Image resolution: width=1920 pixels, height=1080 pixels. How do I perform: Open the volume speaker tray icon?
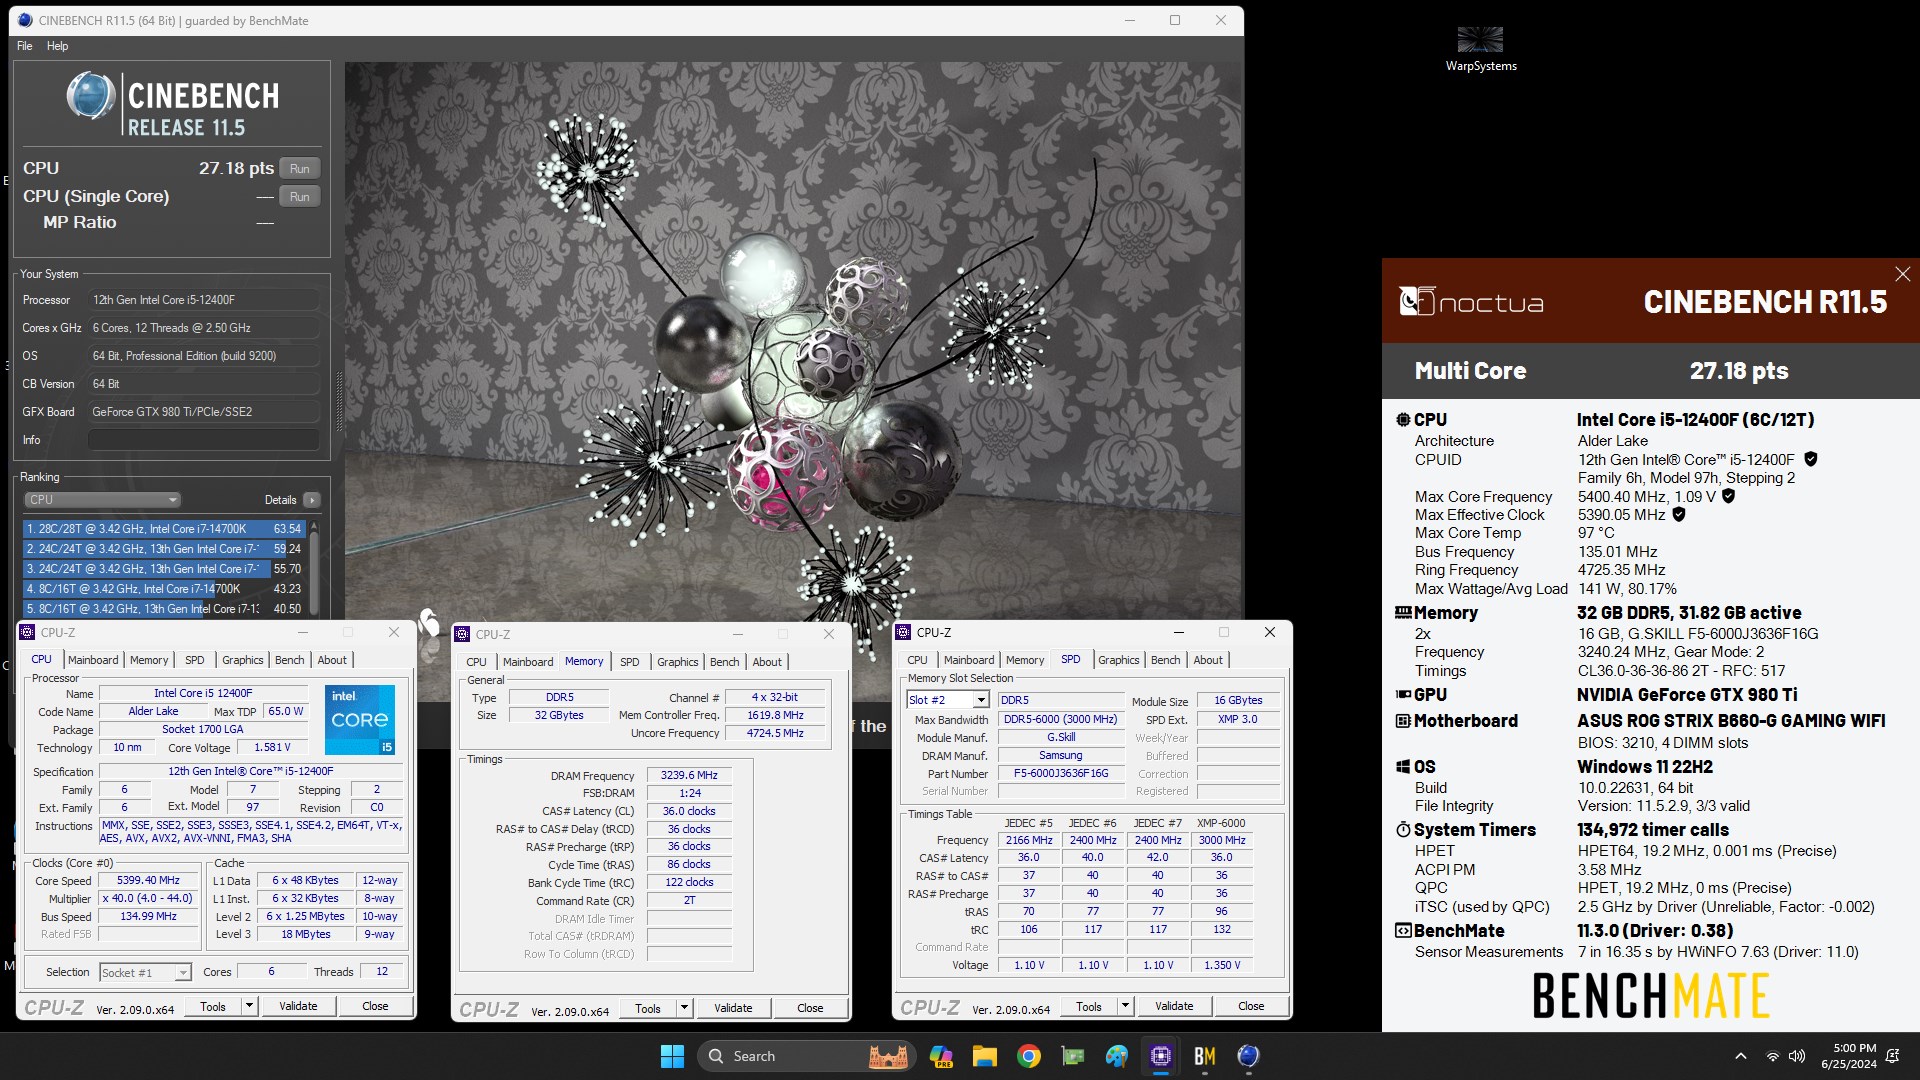1797,1056
